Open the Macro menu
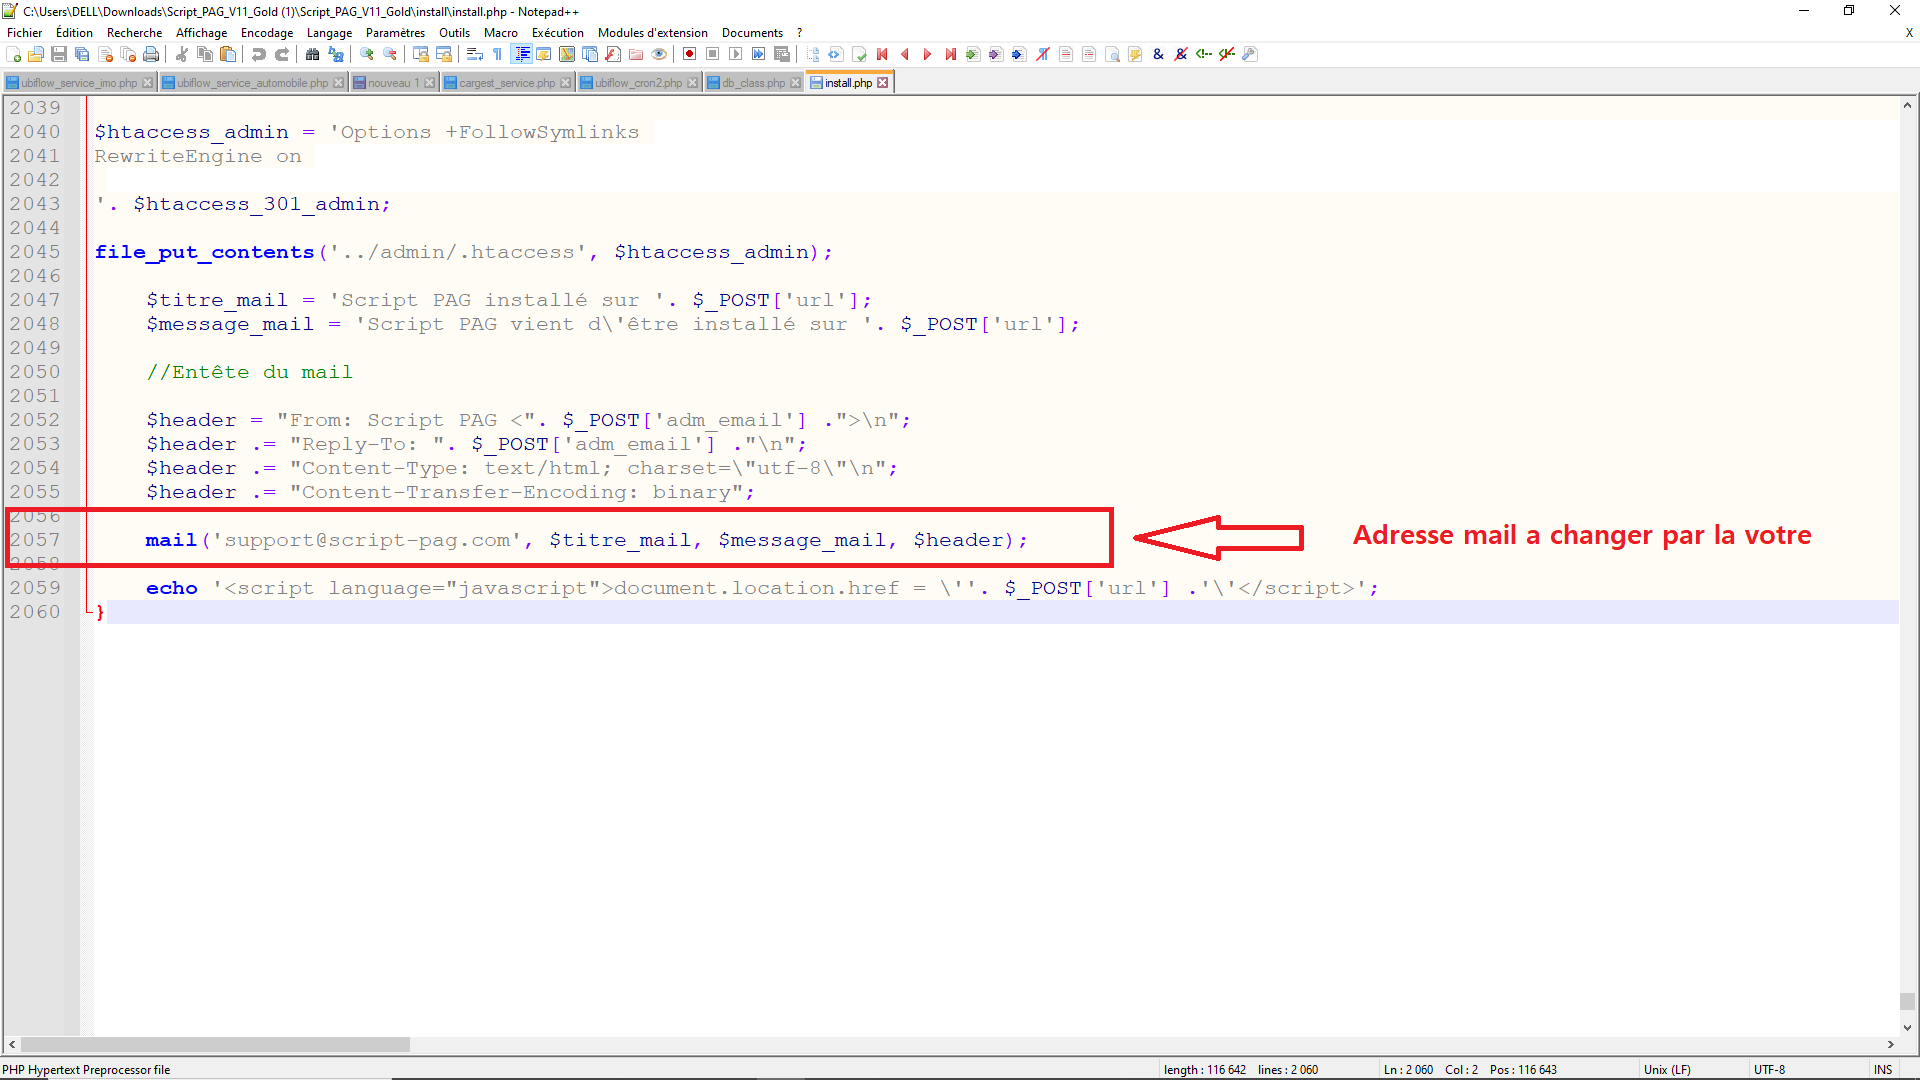The image size is (1920, 1080). coord(501,33)
